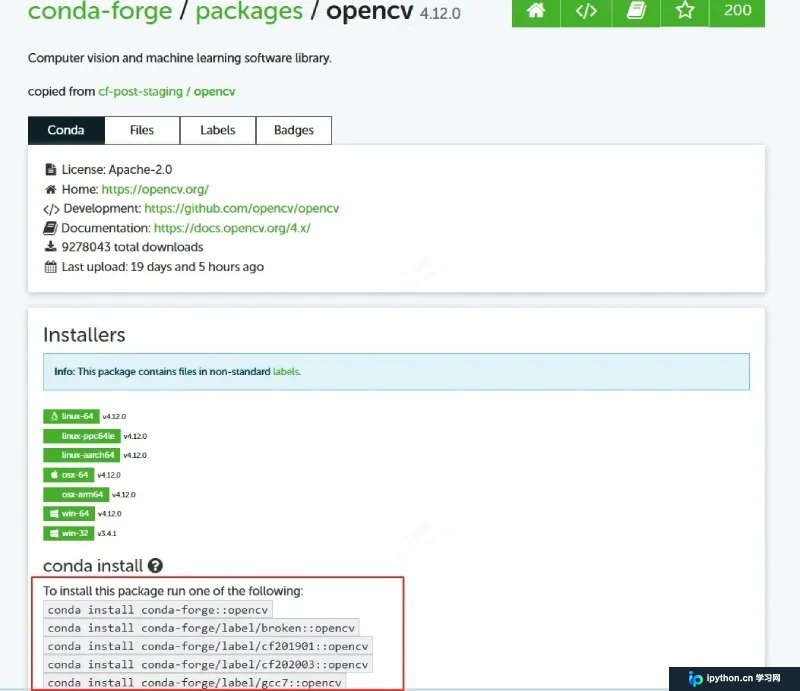800x691 pixels.
Task: Select the linux-aarch64 installer badge
Action: [x=82, y=455]
